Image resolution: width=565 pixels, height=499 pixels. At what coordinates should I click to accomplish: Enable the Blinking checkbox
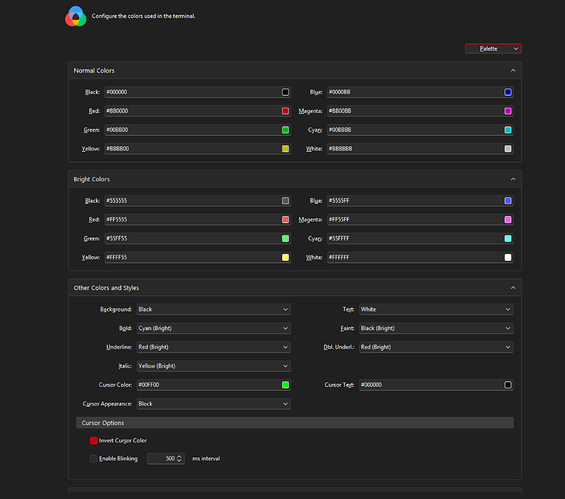point(94,459)
